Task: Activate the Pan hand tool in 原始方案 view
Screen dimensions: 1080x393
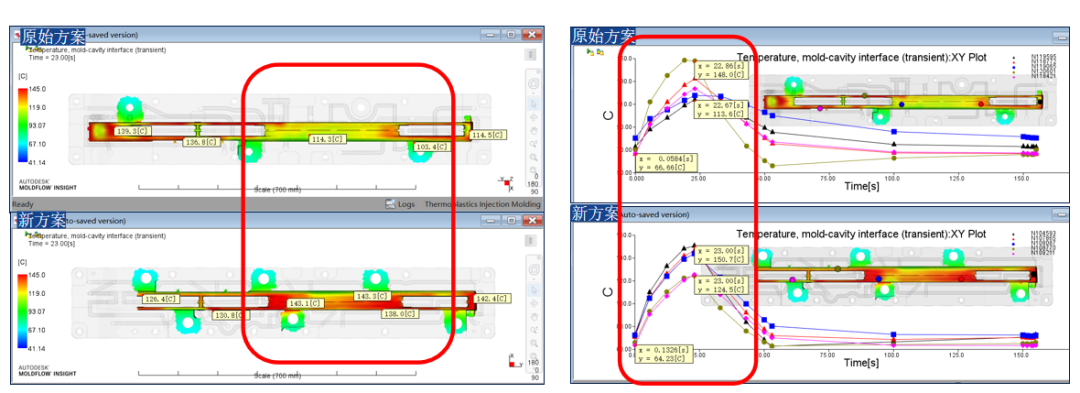Action: coord(534,131)
